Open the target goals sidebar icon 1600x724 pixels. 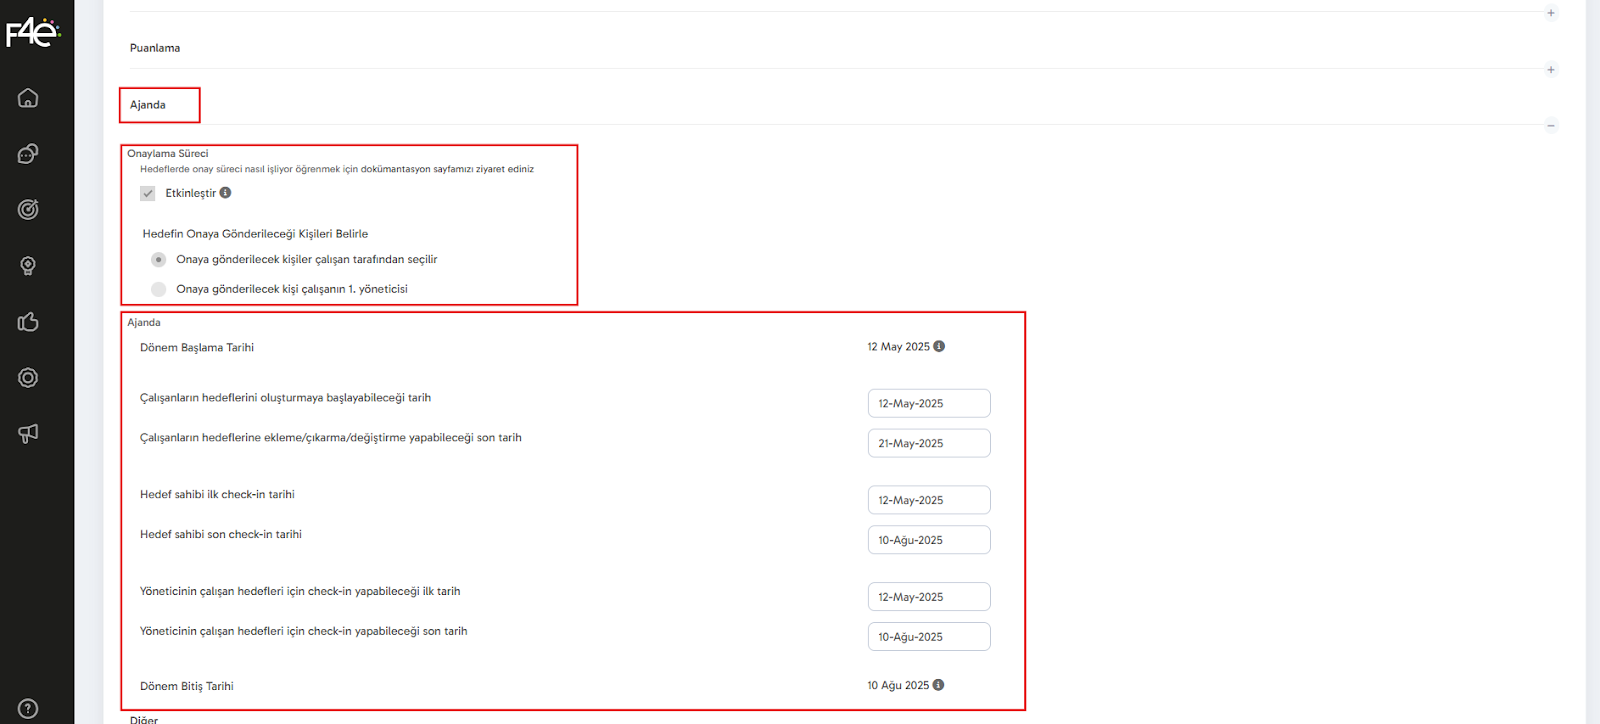[x=28, y=210]
